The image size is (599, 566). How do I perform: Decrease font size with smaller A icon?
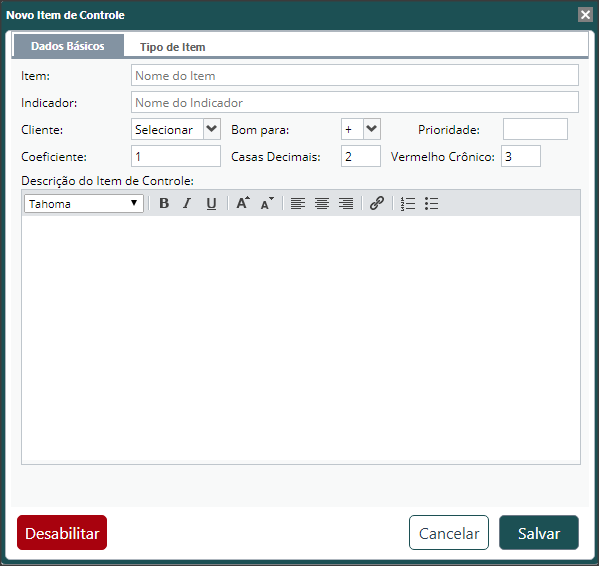[x=267, y=203]
